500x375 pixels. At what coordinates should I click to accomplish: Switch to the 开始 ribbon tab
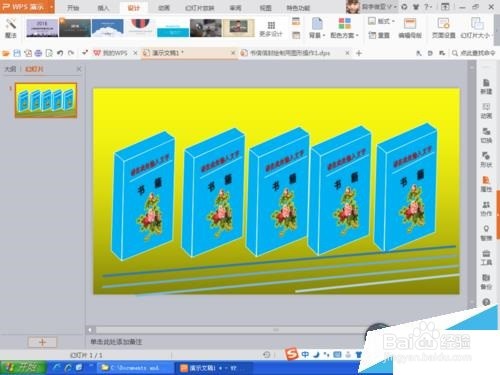(73, 8)
